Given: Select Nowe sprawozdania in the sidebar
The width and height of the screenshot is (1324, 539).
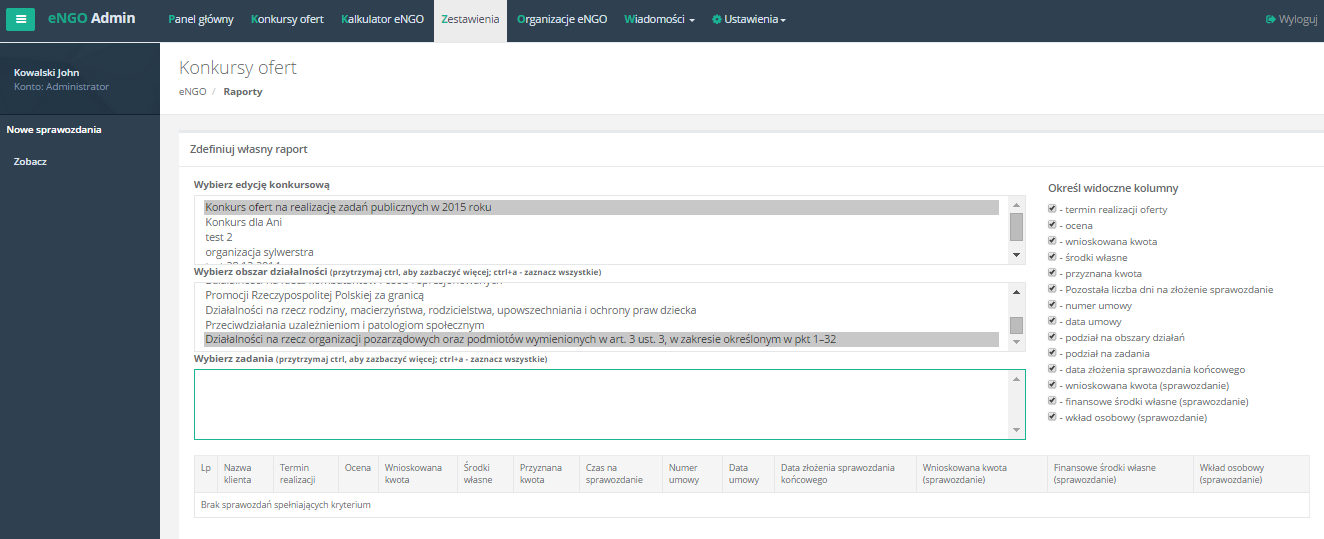Looking at the screenshot, I should click(54, 129).
